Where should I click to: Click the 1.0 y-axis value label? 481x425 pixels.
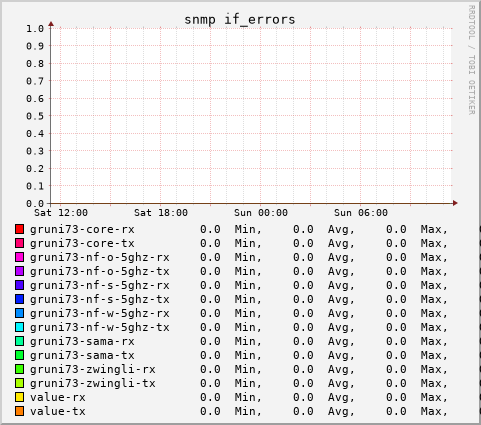(35, 29)
